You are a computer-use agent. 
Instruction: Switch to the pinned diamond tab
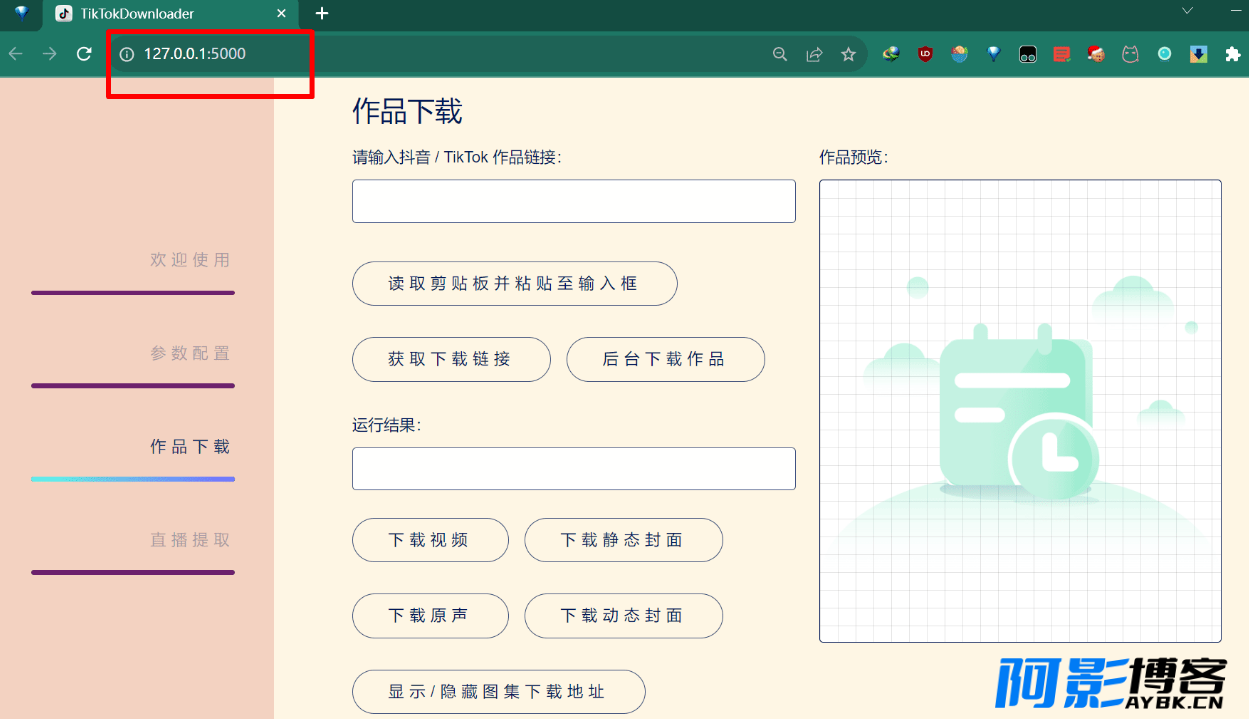[x=21, y=13]
